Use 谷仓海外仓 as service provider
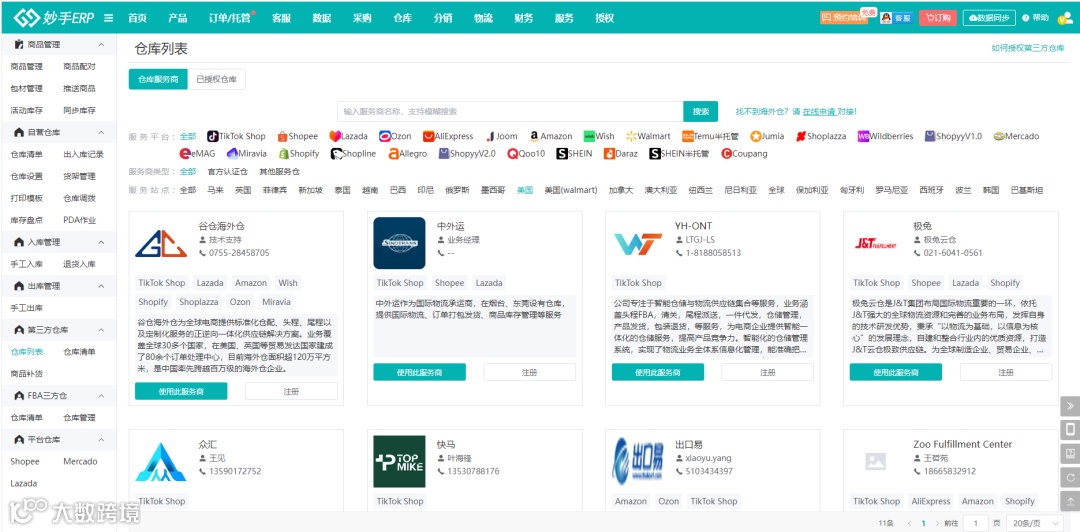 click(x=181, y=391)
